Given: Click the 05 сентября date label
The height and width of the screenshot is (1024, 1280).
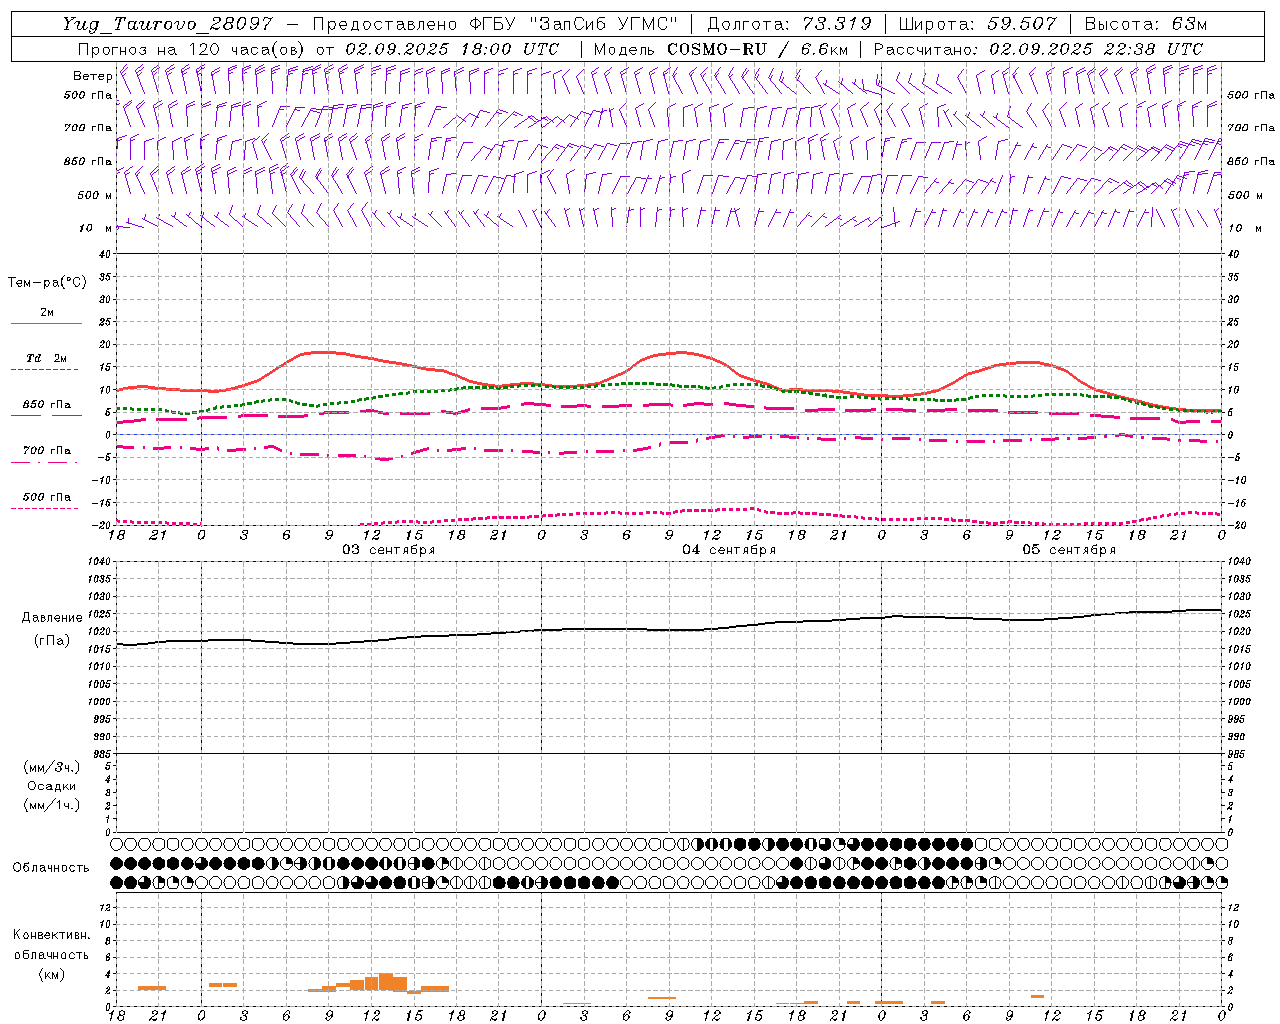Looking at the screenshot, I should [1068, 550].
